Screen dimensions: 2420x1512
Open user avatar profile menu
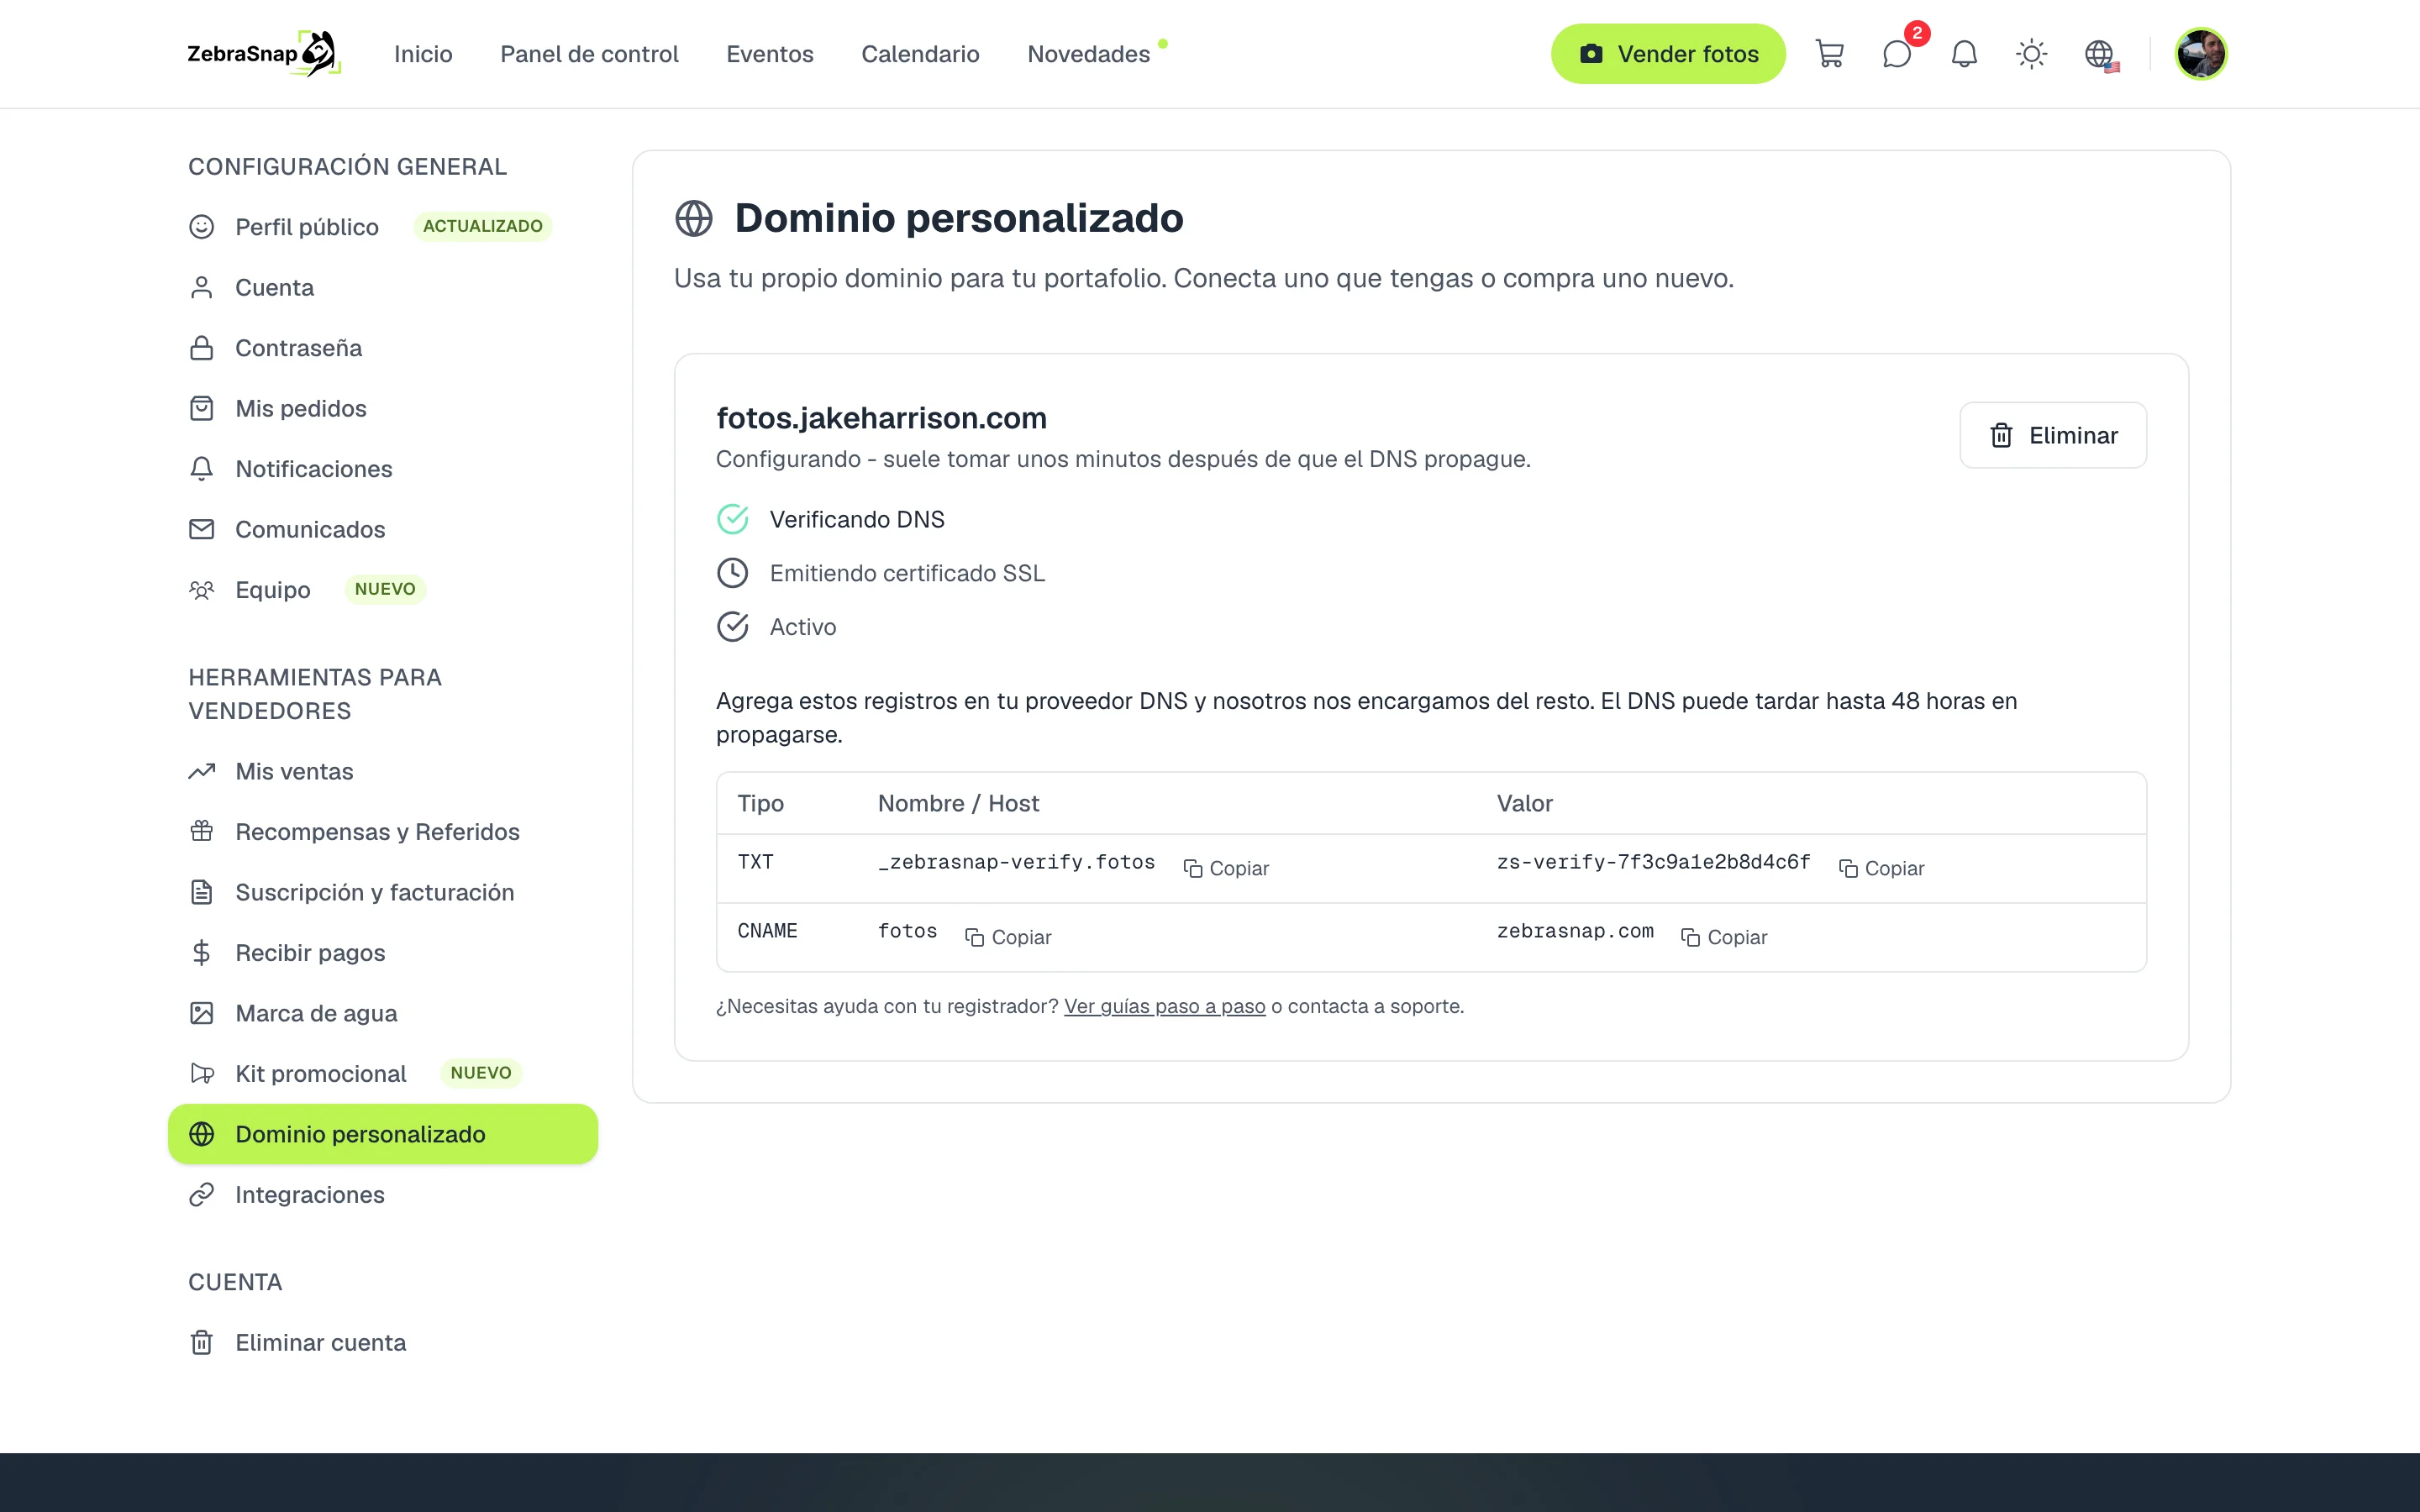click(x=2200, y=54)
